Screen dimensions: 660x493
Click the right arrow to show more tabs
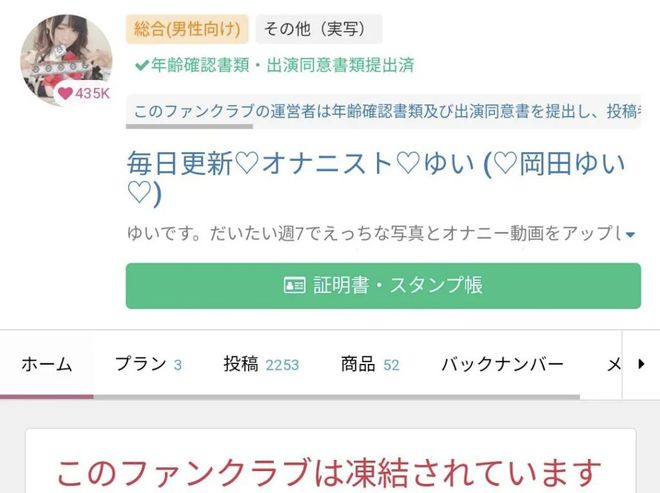coord(641,364)
